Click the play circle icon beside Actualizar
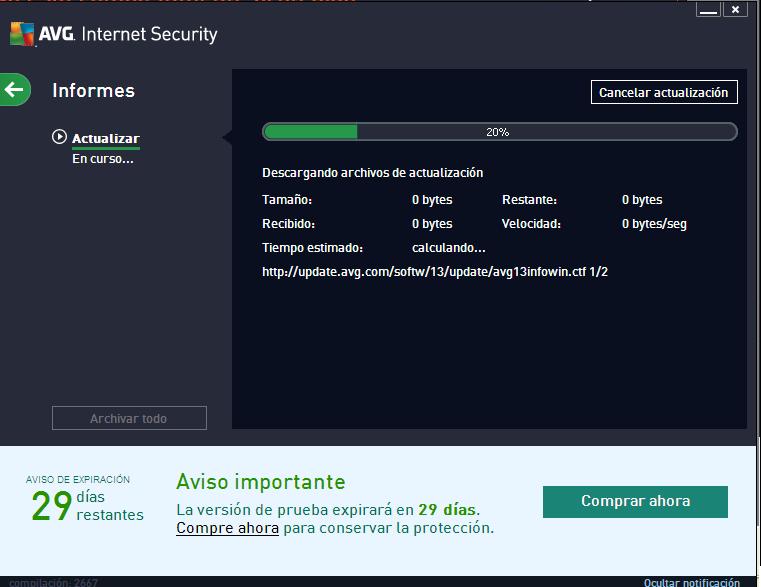The width and height of the screenshot is (761, 587). pos(59,137)
